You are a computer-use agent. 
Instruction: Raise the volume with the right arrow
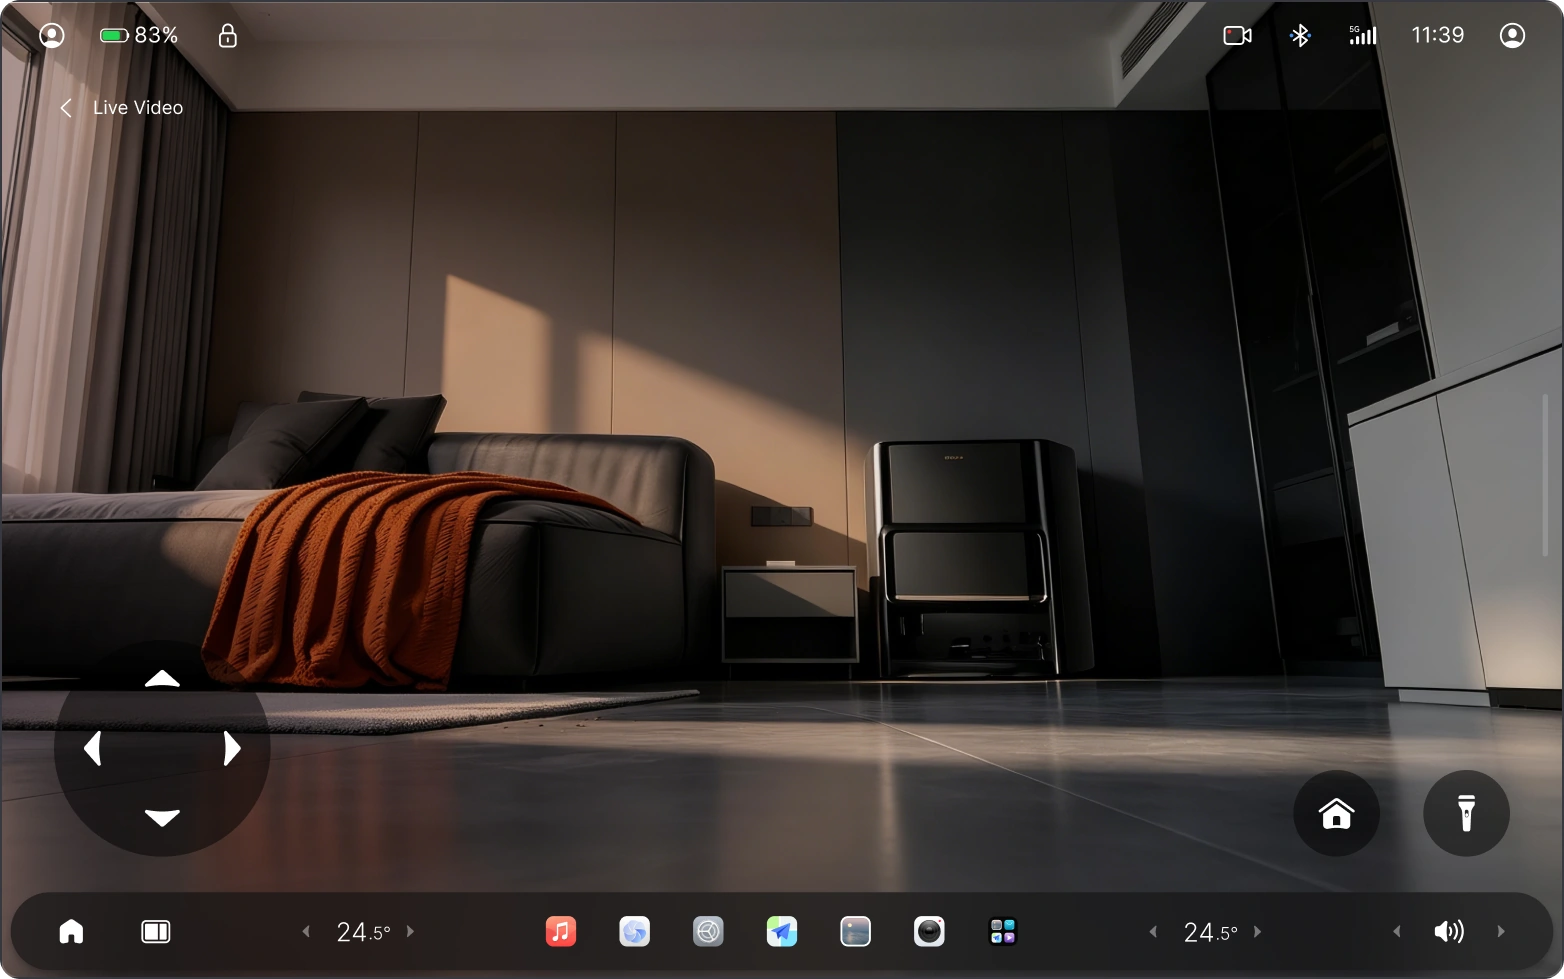(1501, 932)
